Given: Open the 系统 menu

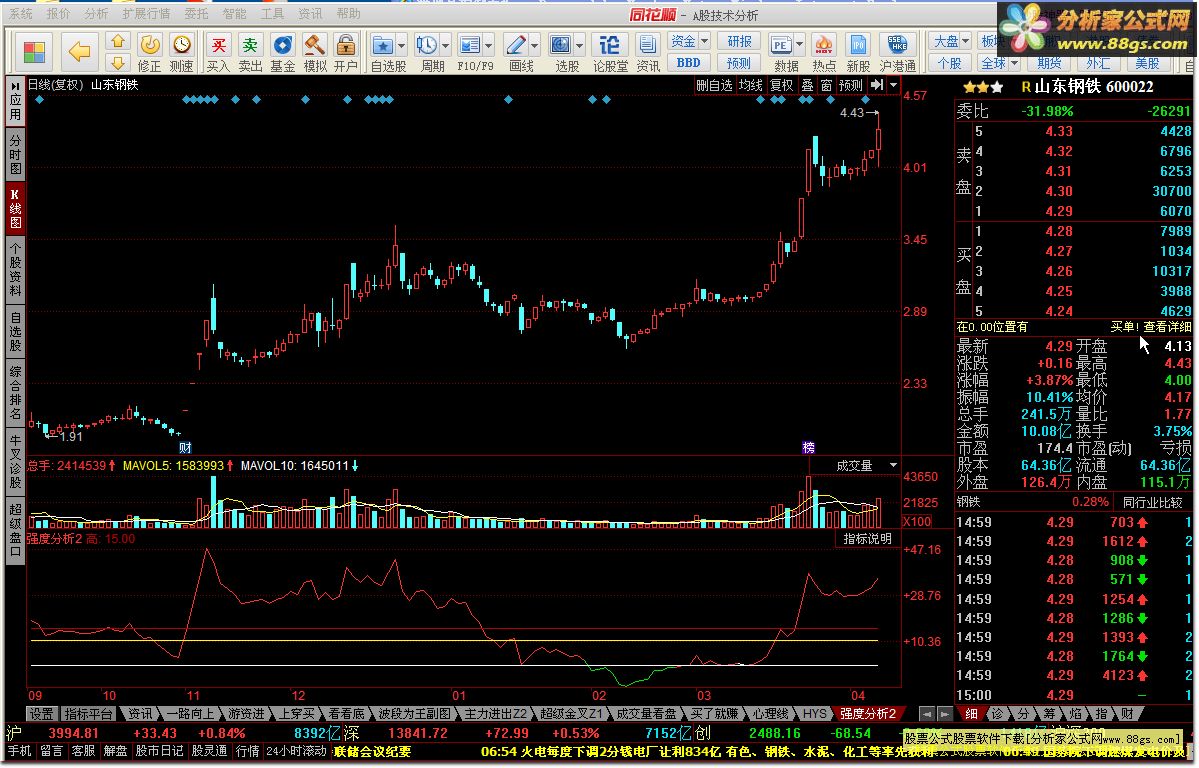Looking at the screenshot, I should pos(21,14).
